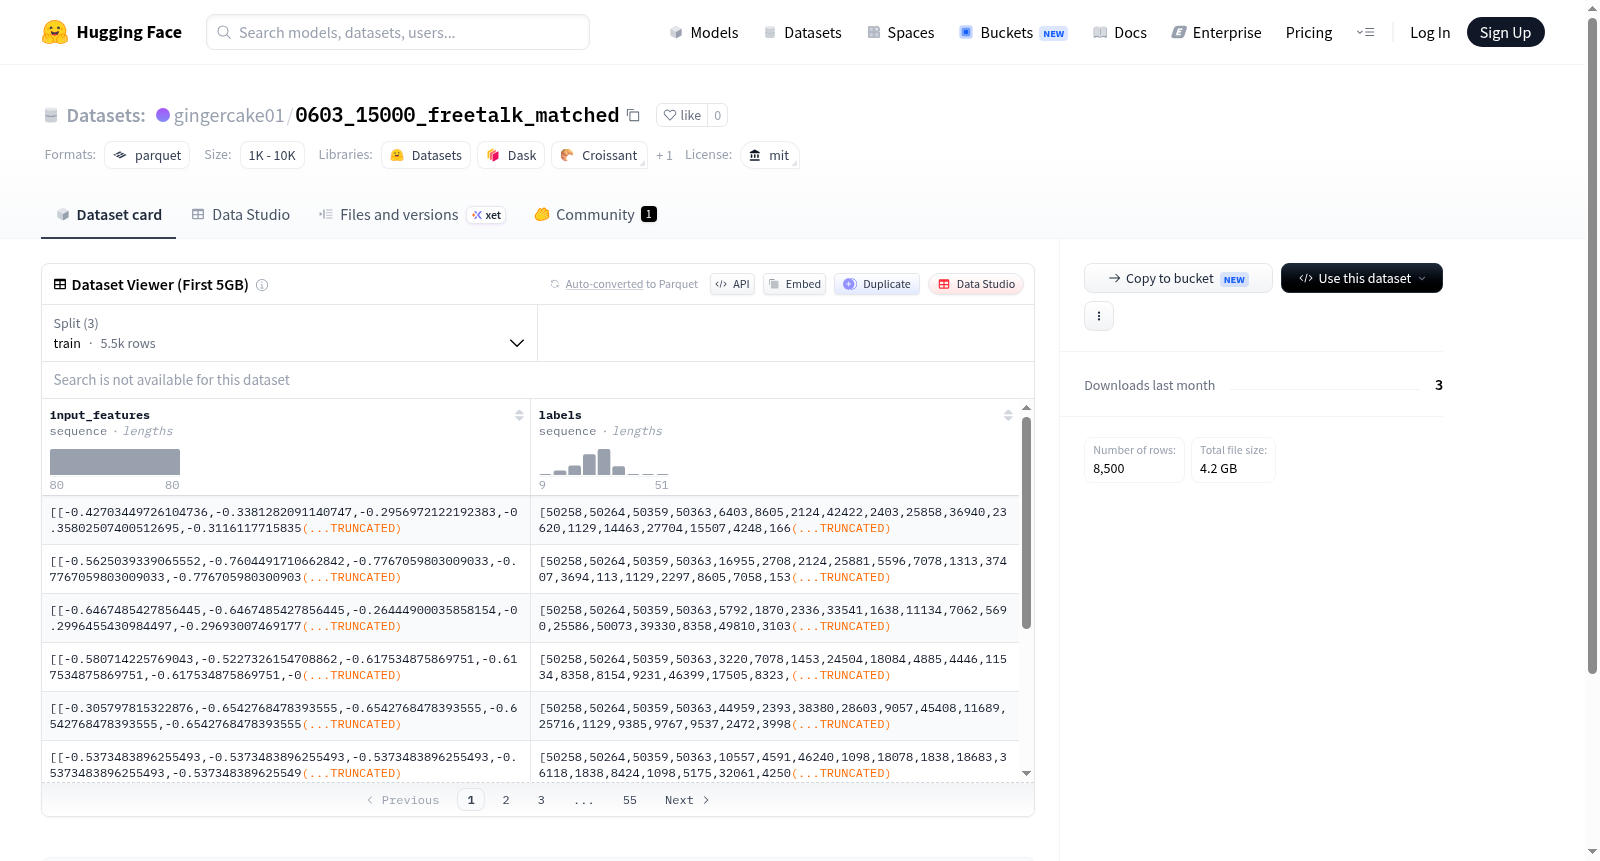Open Docs in the top navigation
Image resolution: width=1600 pixels, height=861 pixels.
click(1120, 33)
